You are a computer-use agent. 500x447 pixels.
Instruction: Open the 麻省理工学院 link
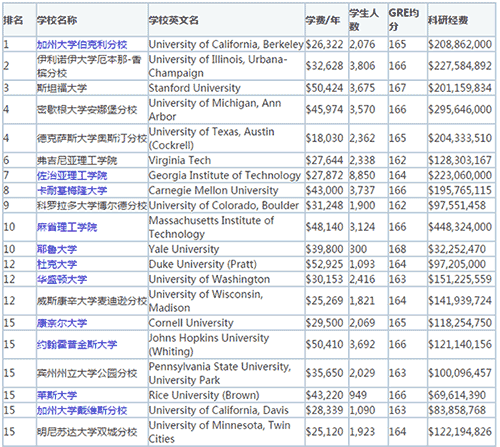pyautogui.click(x=67, y=227)
